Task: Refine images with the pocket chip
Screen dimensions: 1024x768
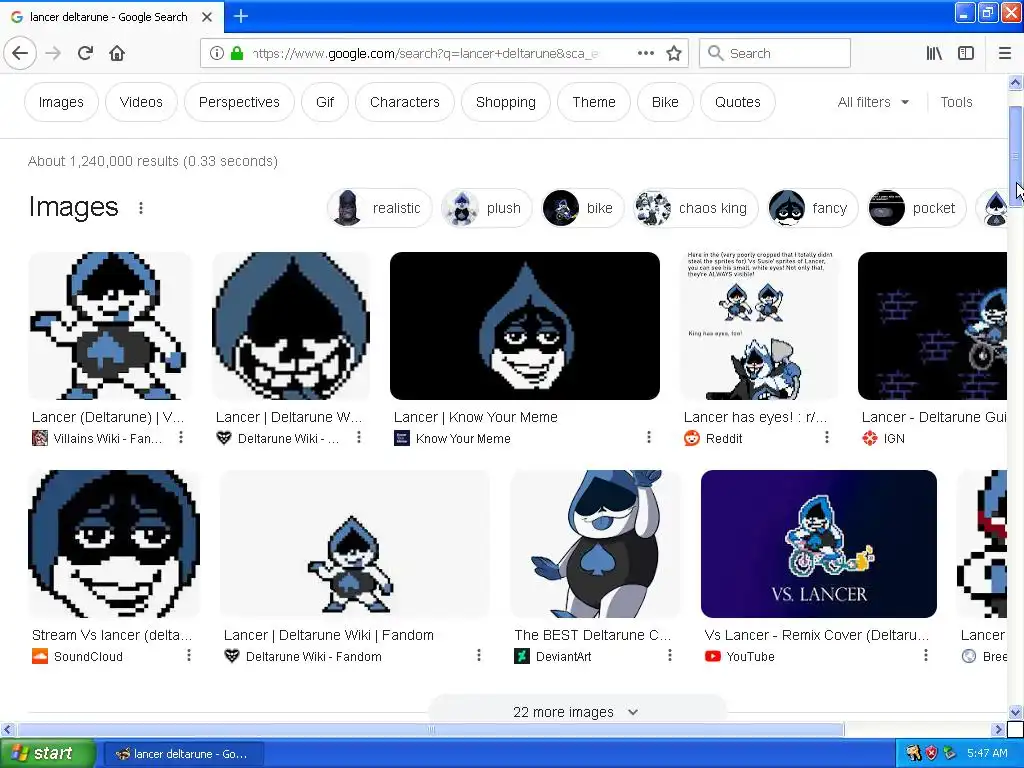Action: (x=916, y=208)
